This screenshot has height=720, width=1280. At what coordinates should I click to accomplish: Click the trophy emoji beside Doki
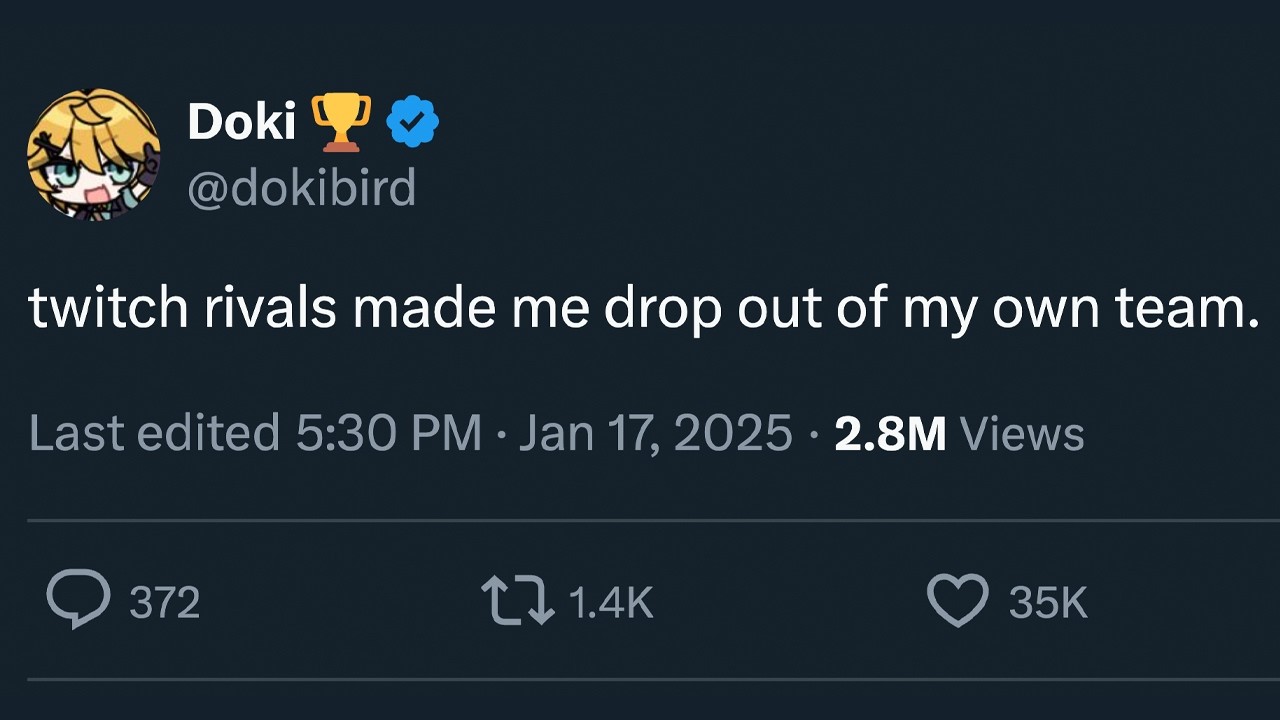(x=341, y=122)
